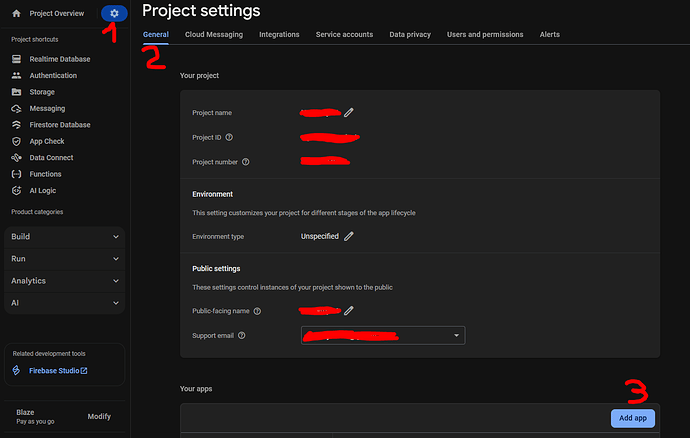690x438 pixels.
Task: Expand the Build category
Action: click(65, 237)
